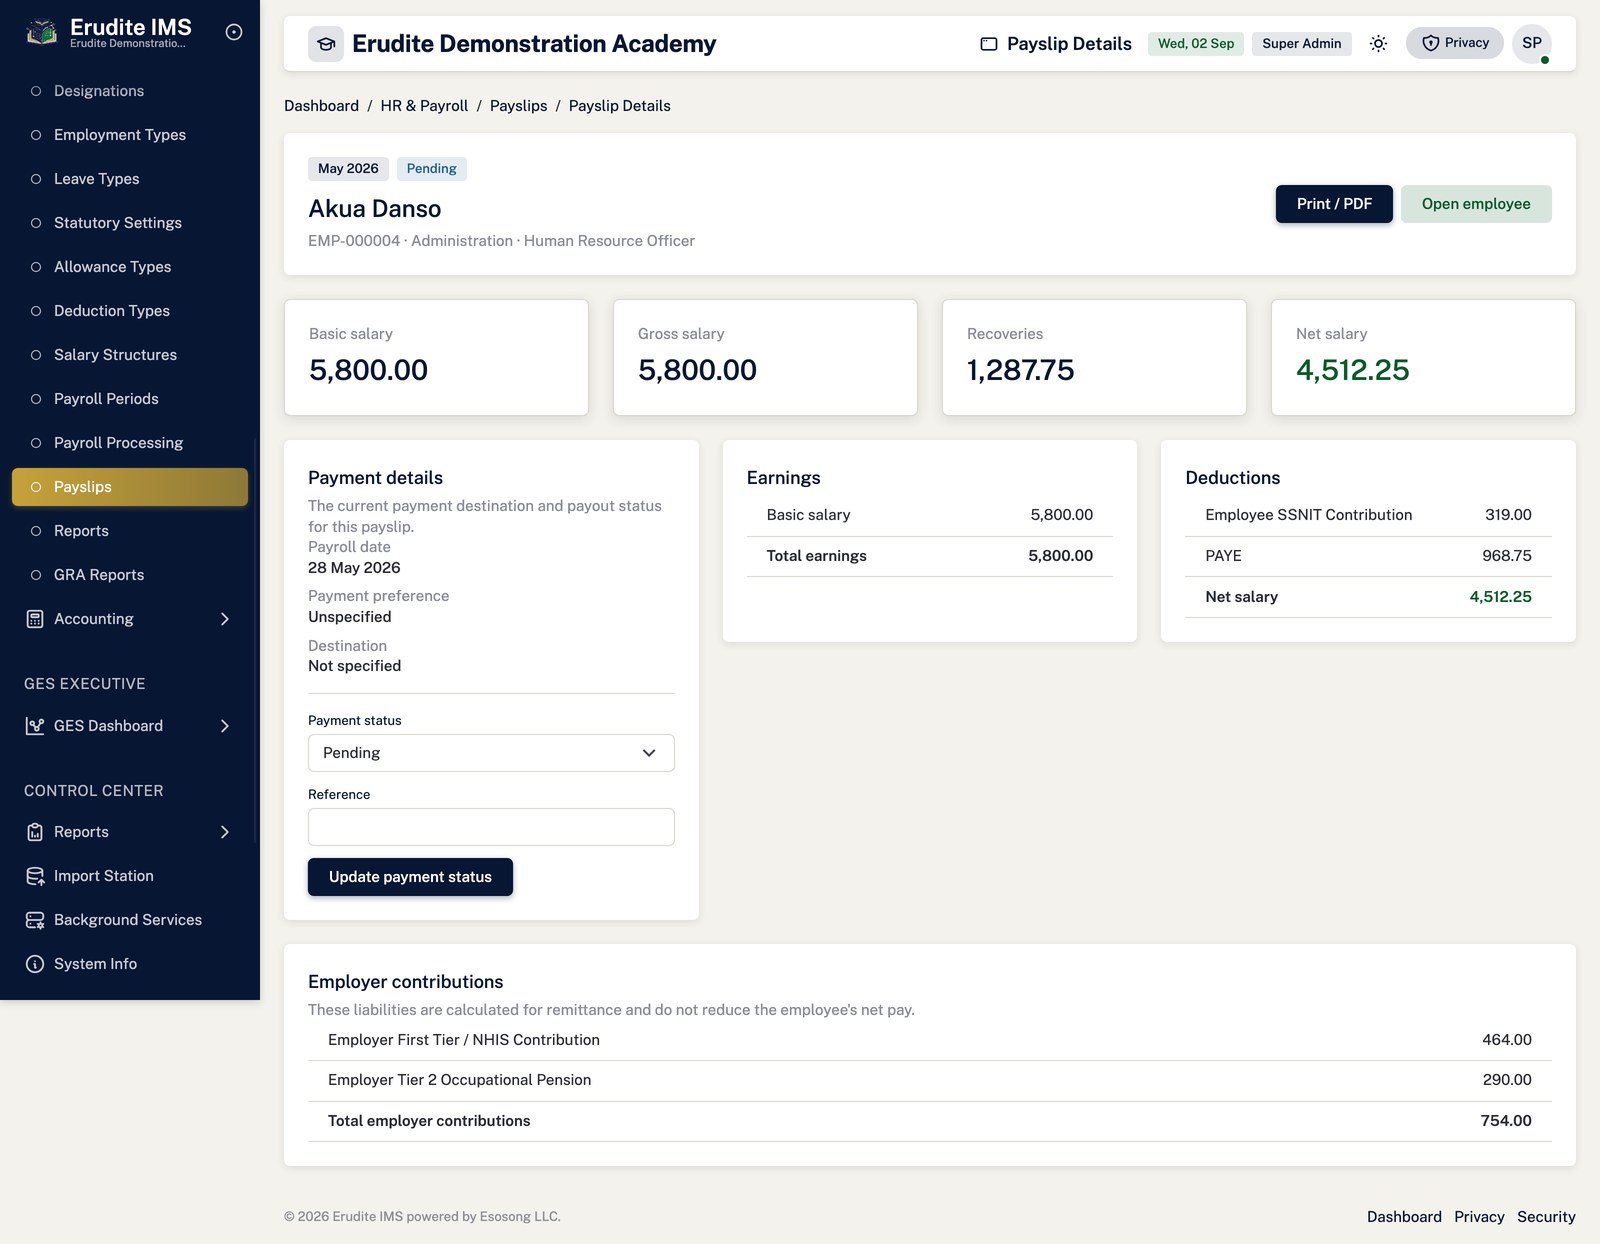Click the footer Dashboard link
Image resolution: width=1600 pixels, height=1244 pixels.
(1404, 1217)
